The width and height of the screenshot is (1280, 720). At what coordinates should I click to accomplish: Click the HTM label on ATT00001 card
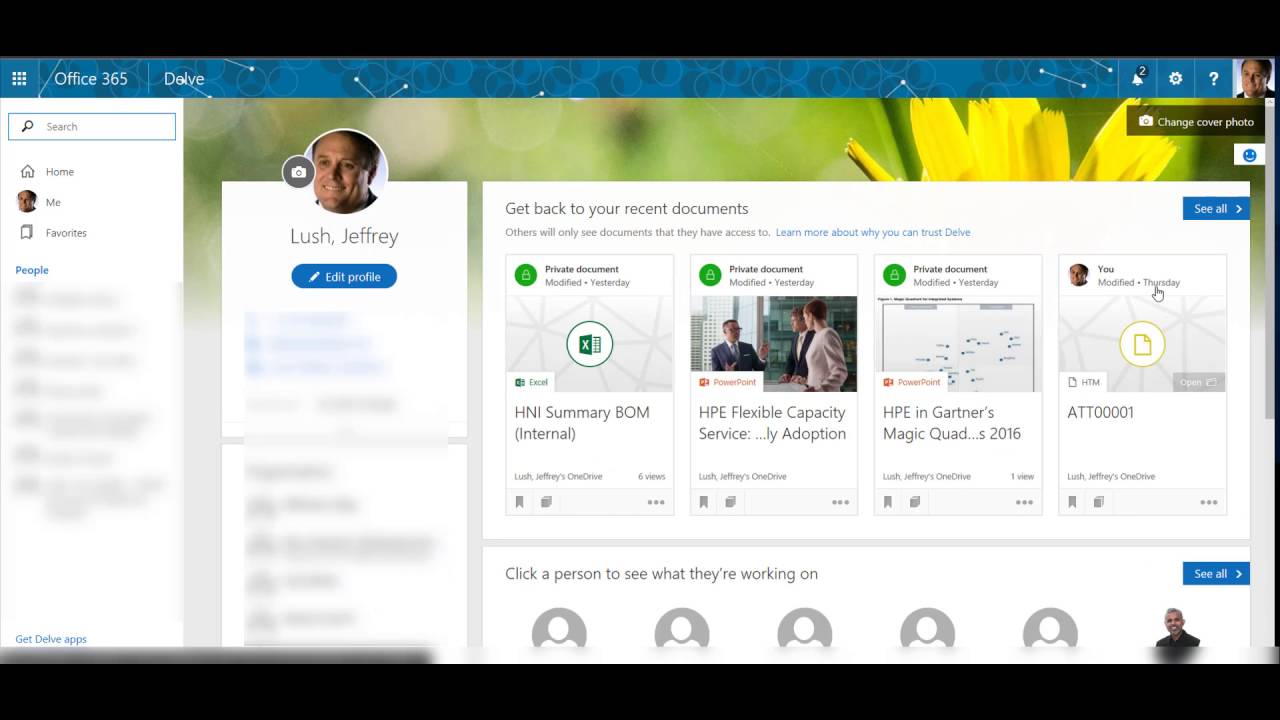(1084, 382)
